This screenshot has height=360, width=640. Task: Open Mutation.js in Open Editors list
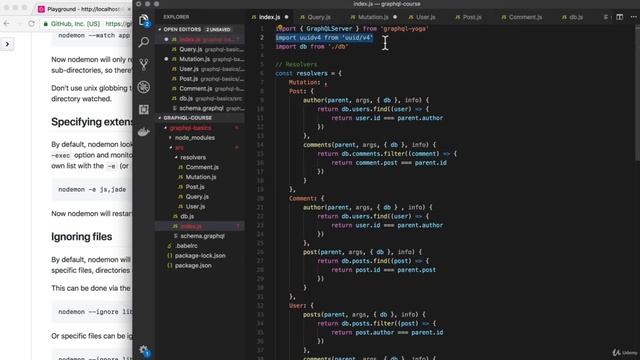[200, 59]
